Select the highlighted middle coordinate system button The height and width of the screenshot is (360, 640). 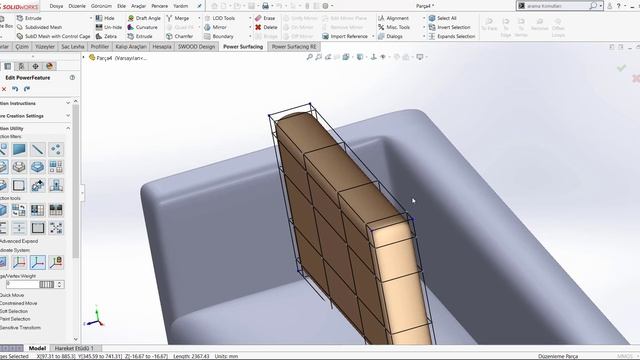coord(38,262)
